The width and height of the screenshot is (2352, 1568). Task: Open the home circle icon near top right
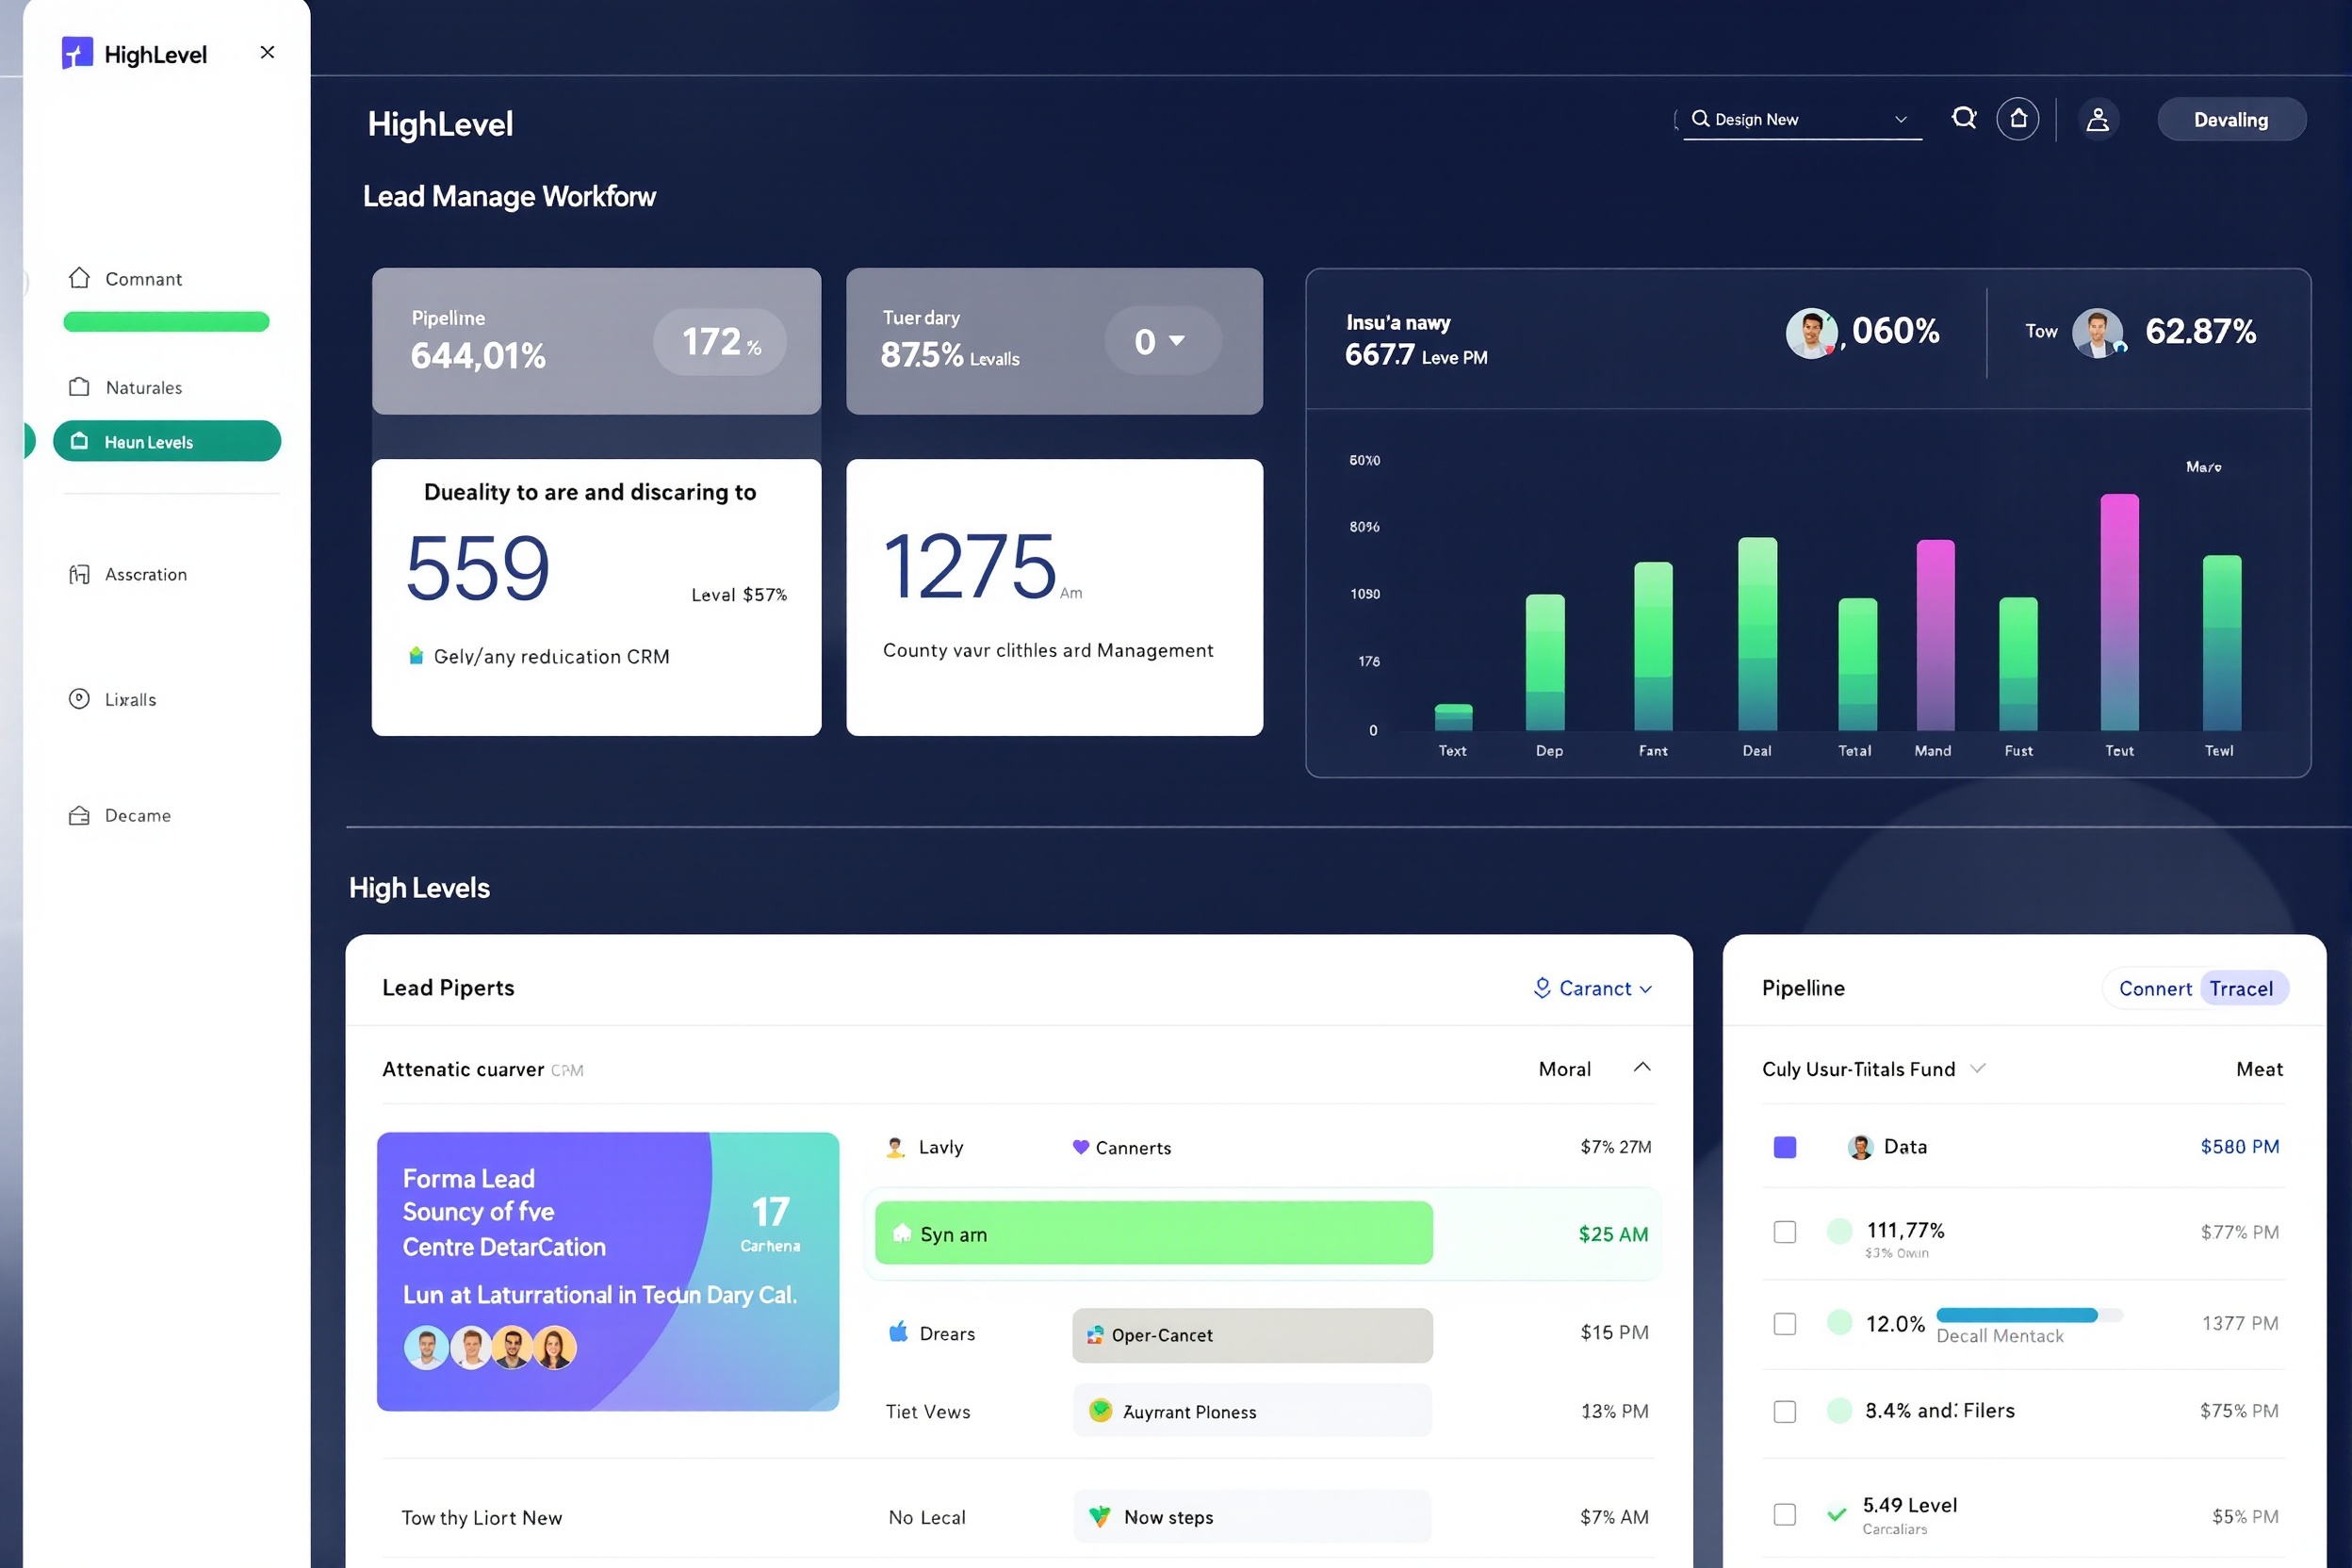click(2018, 118)
